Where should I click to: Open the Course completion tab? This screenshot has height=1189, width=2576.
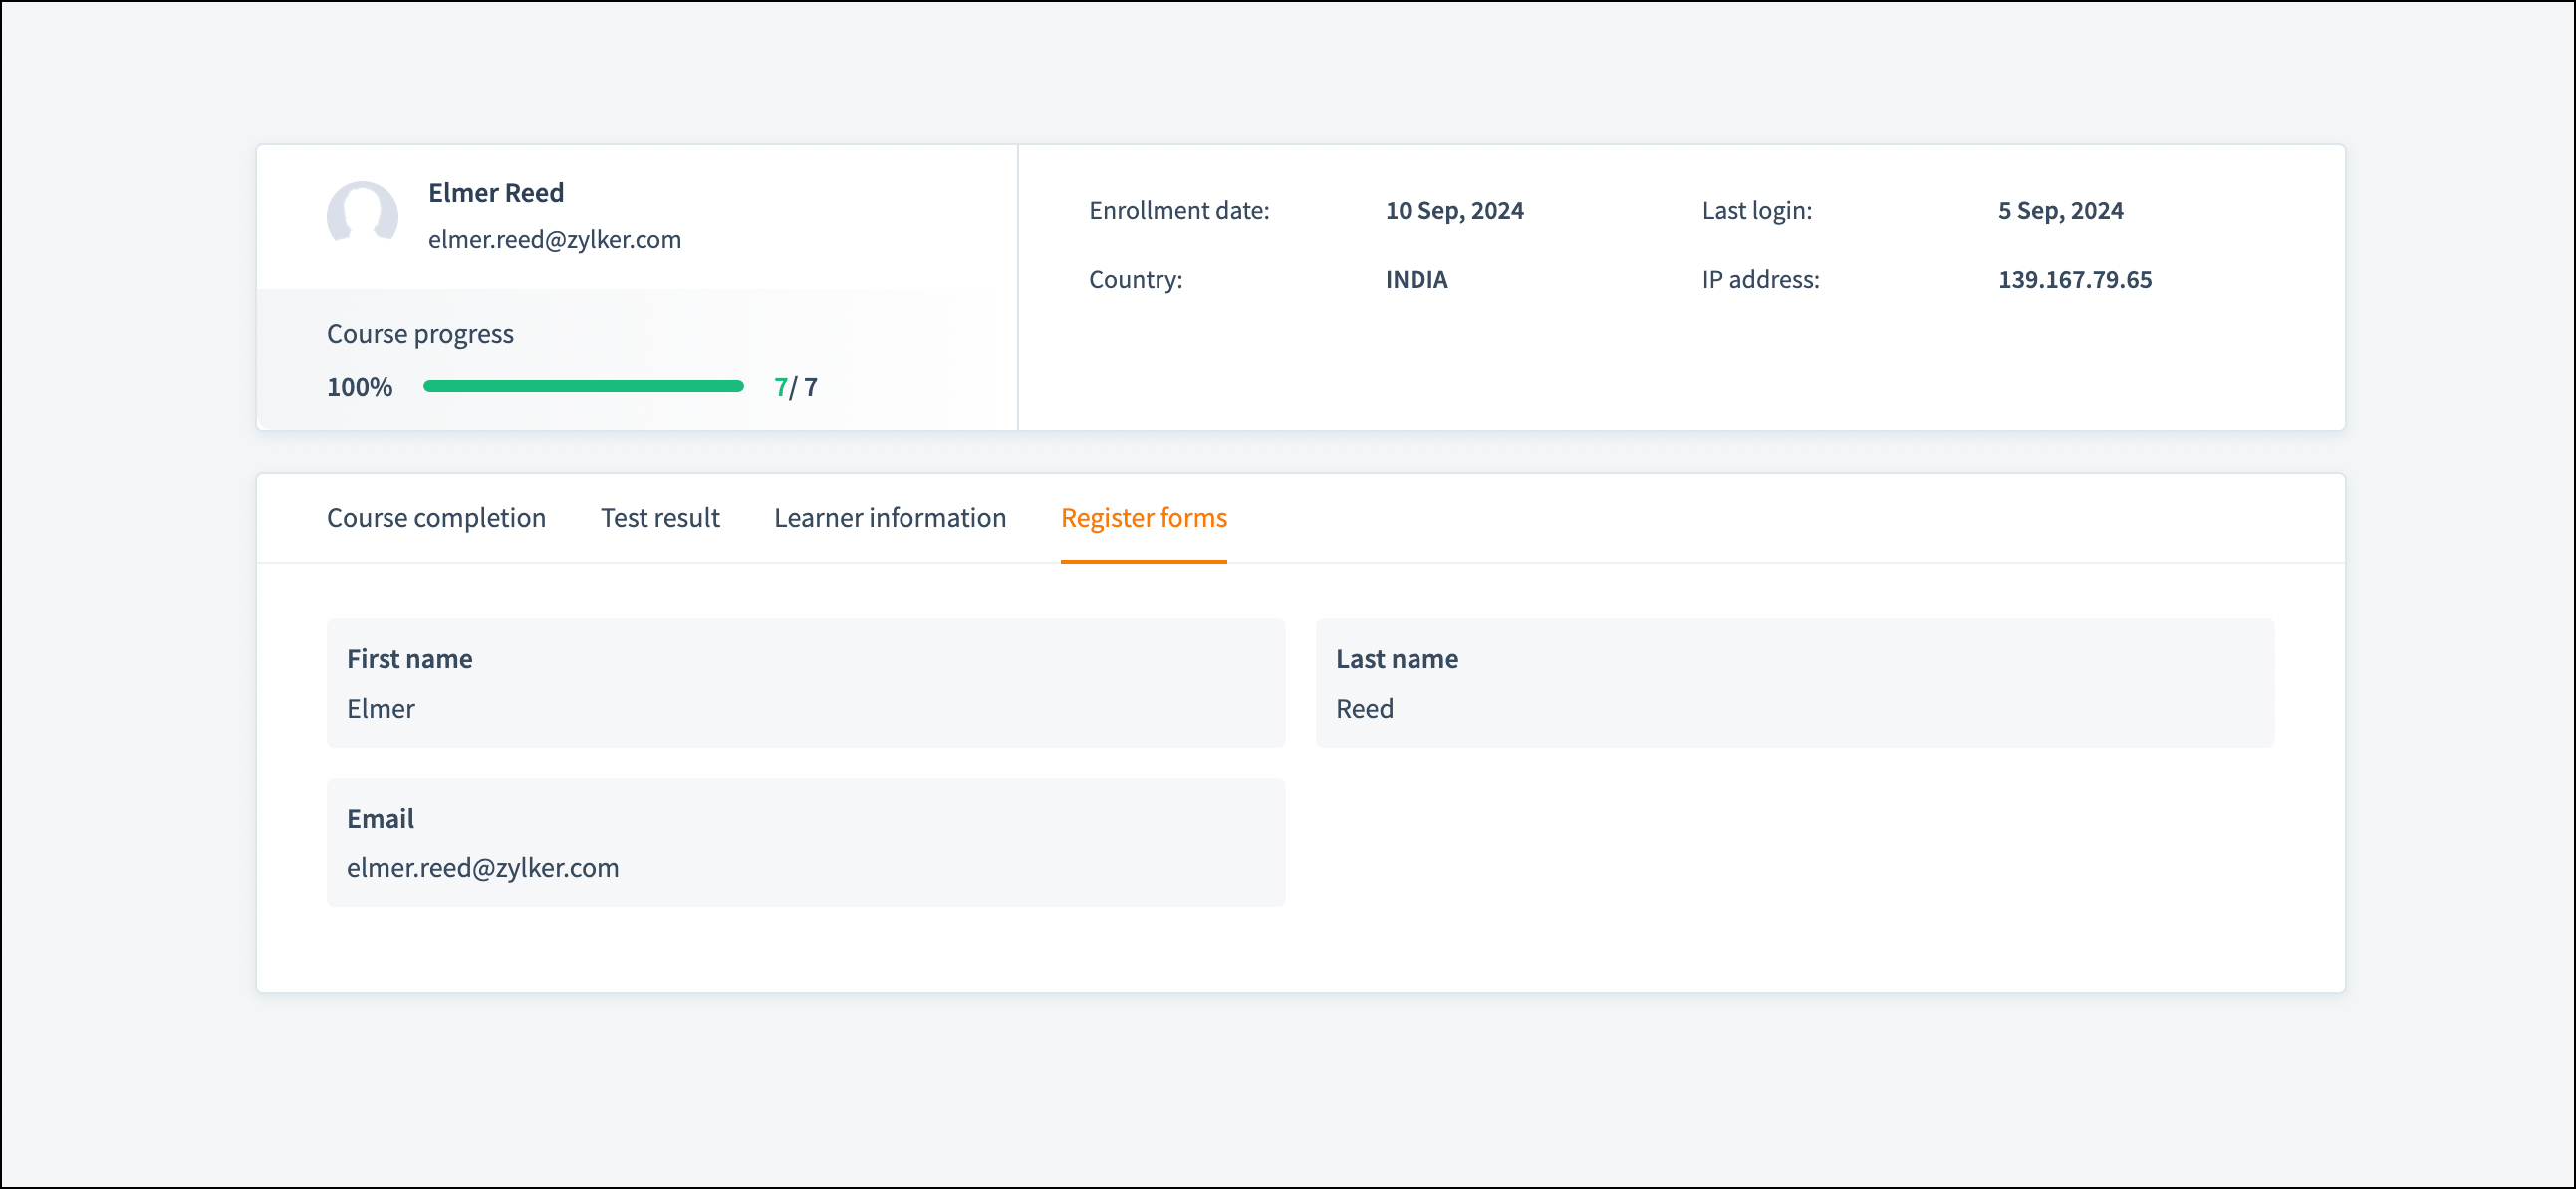(x=436, y=518)
